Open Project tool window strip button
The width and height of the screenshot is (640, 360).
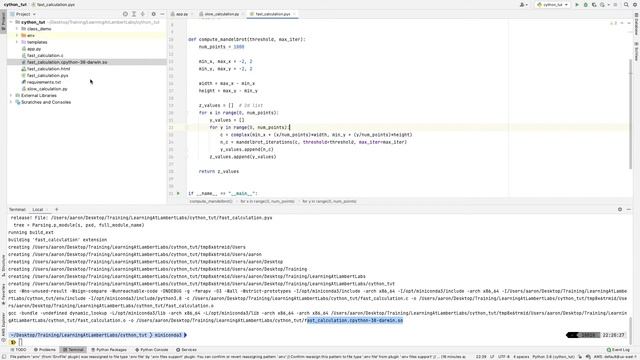(x=3, y=21)
